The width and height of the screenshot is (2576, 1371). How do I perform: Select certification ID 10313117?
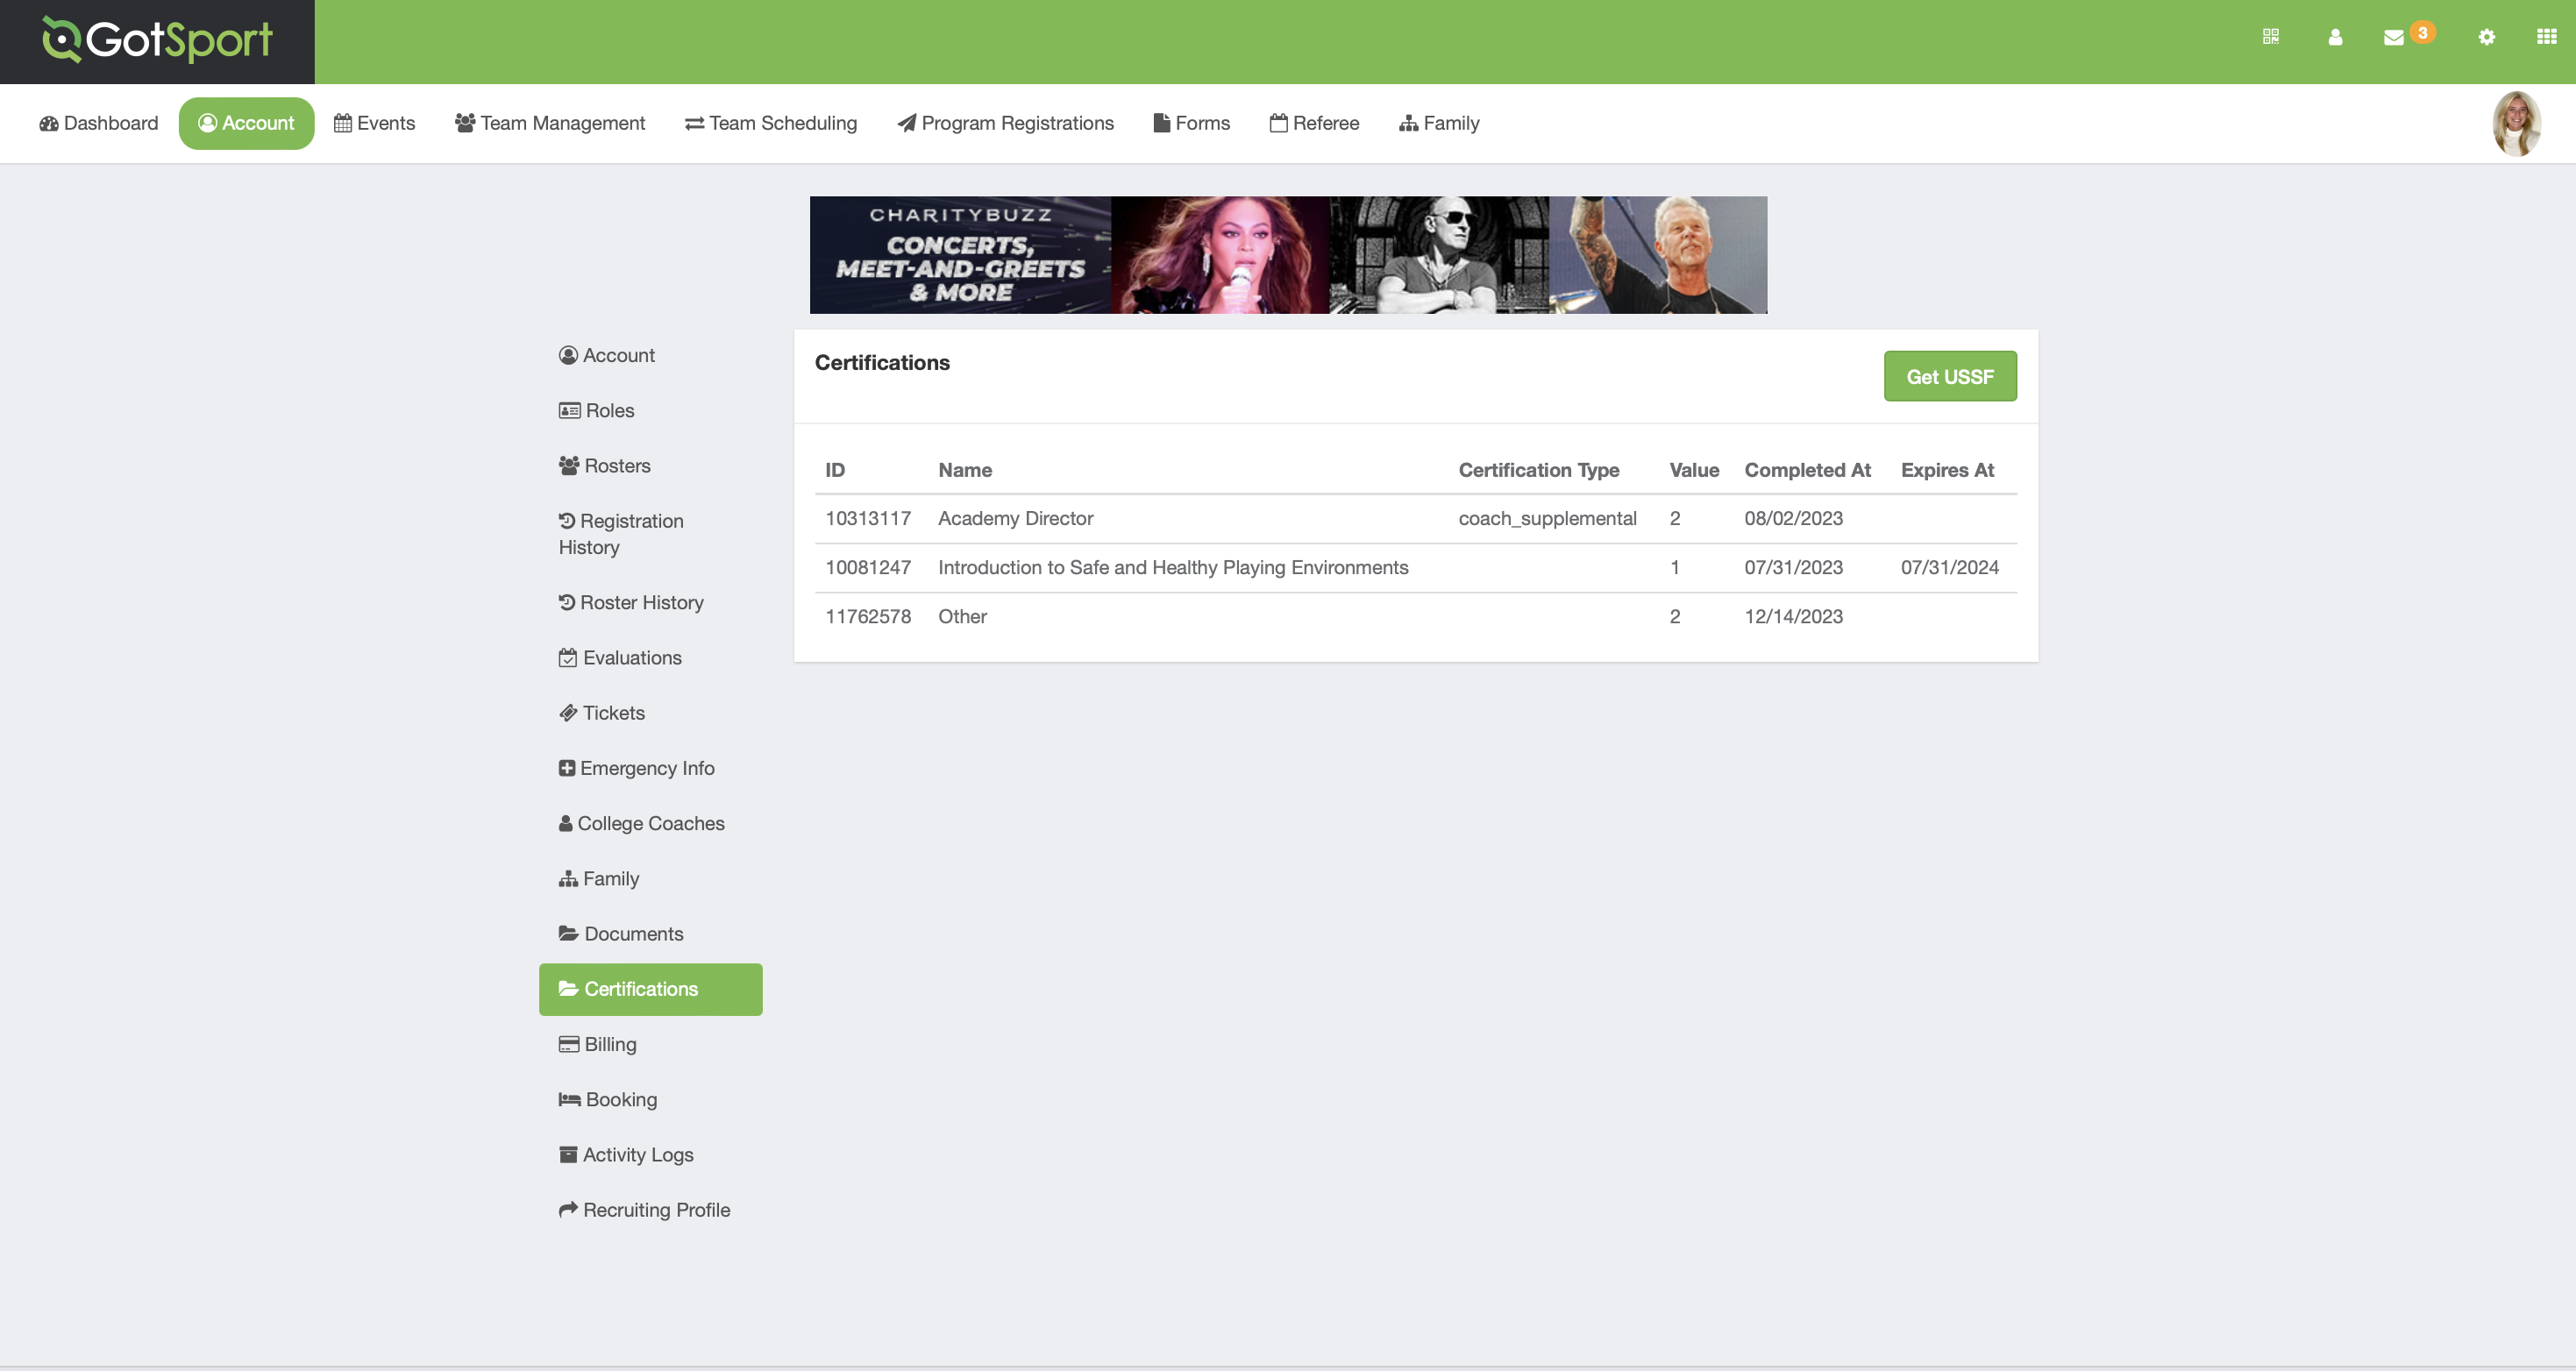click(868, 519)
